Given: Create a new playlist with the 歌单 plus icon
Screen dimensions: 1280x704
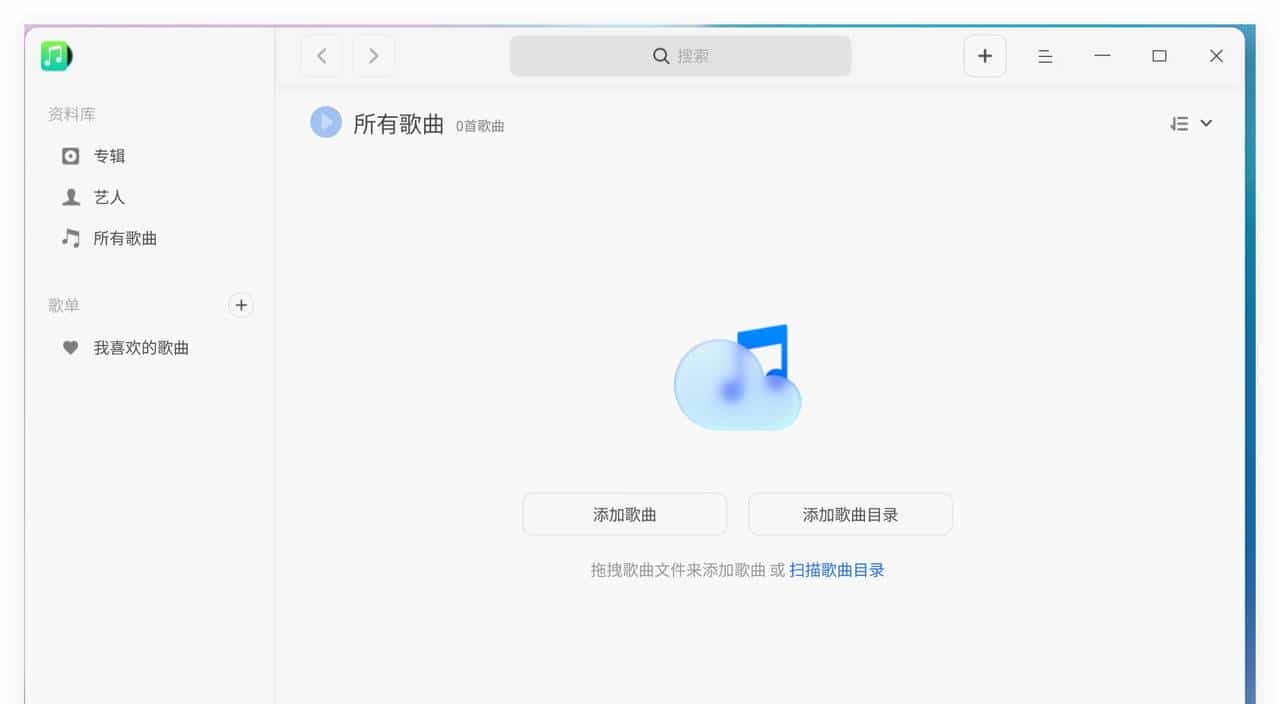Looking at the screenshot, I should (241, 305).
